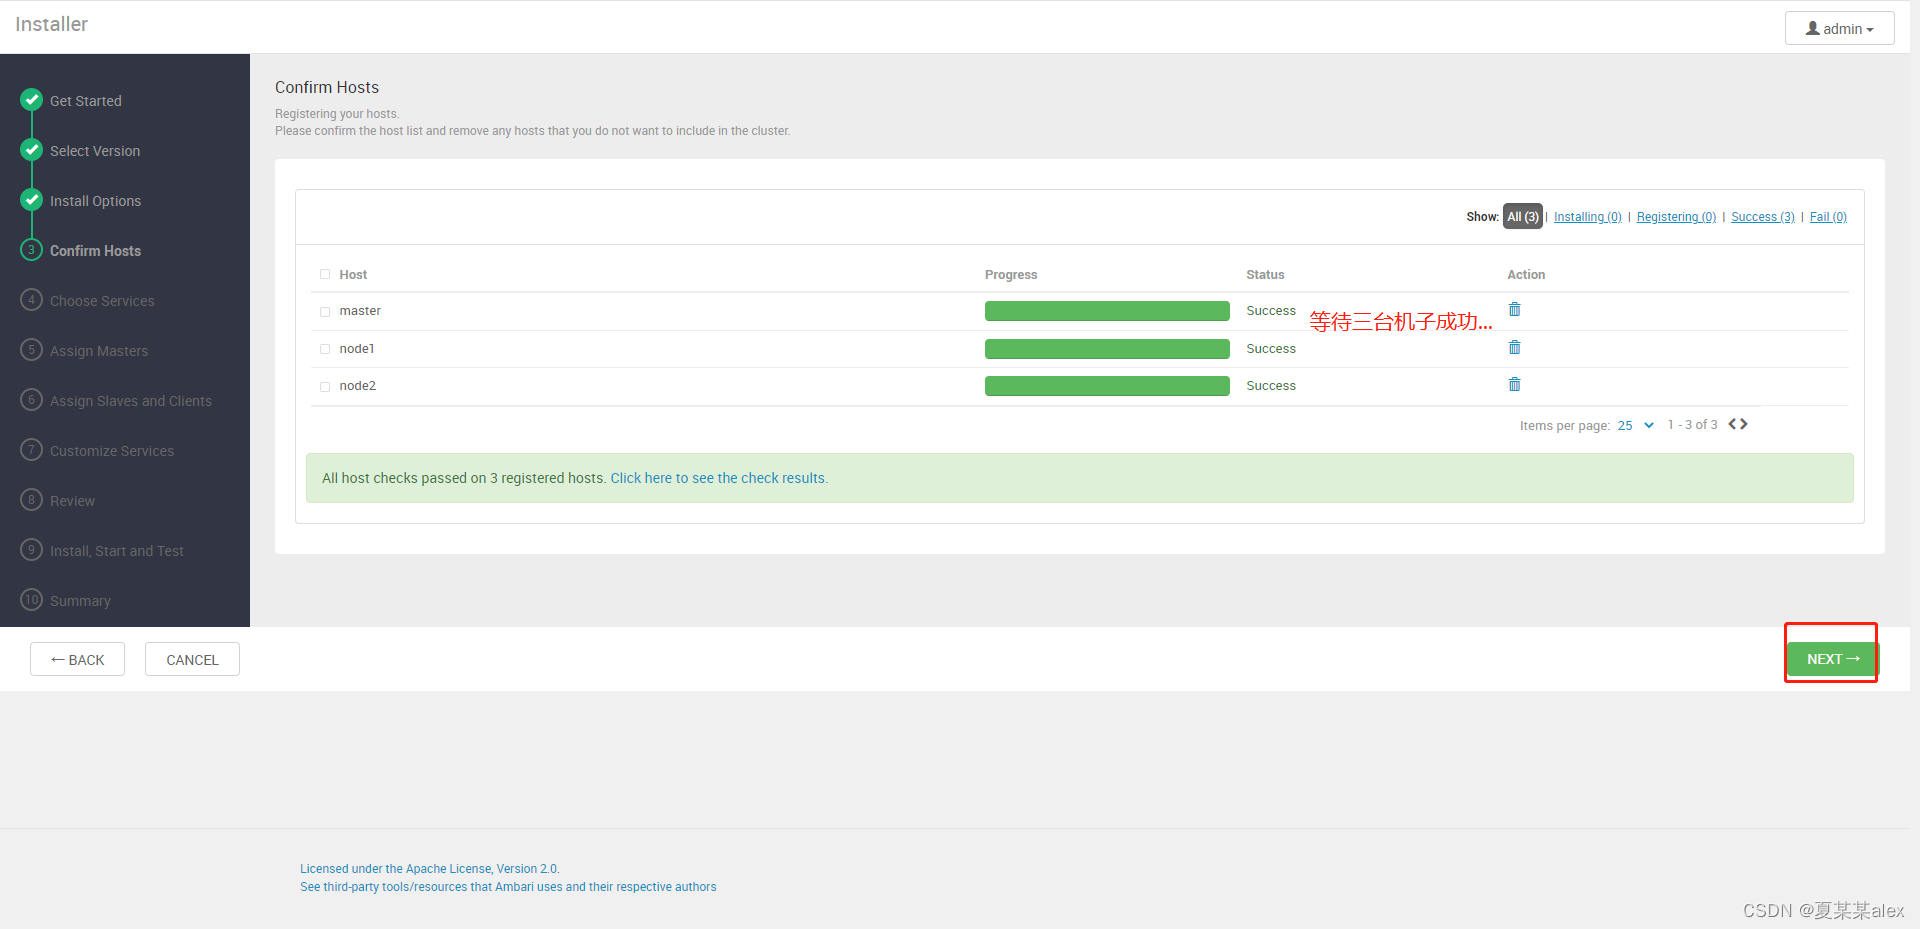Click the node1 host progress bar
Viewport: 1920px width, 929px height.
click(1107, 349)
